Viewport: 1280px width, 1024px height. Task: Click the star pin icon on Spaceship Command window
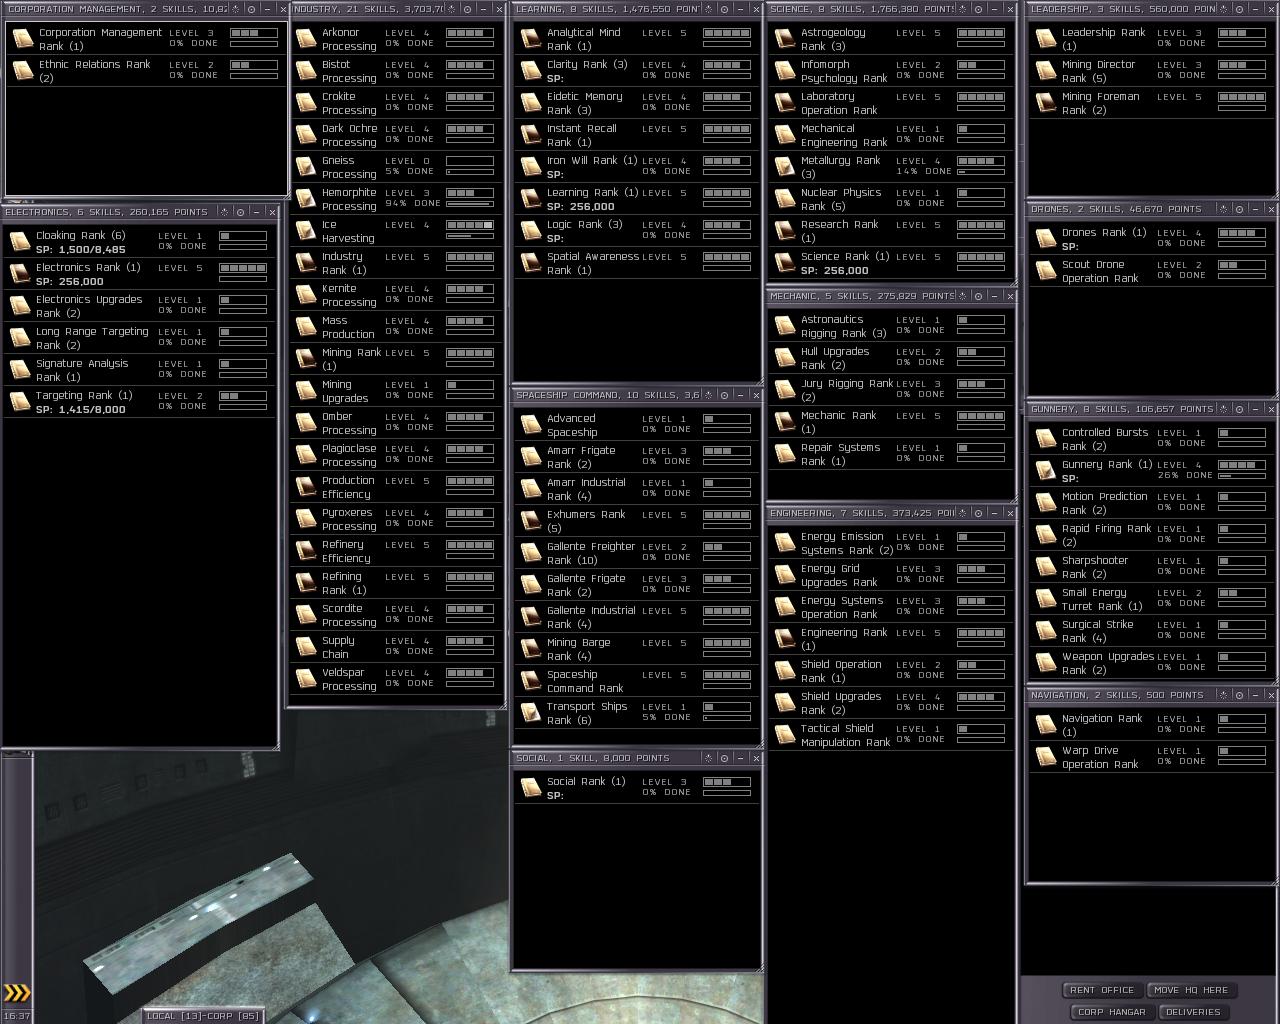pos(708,395)
